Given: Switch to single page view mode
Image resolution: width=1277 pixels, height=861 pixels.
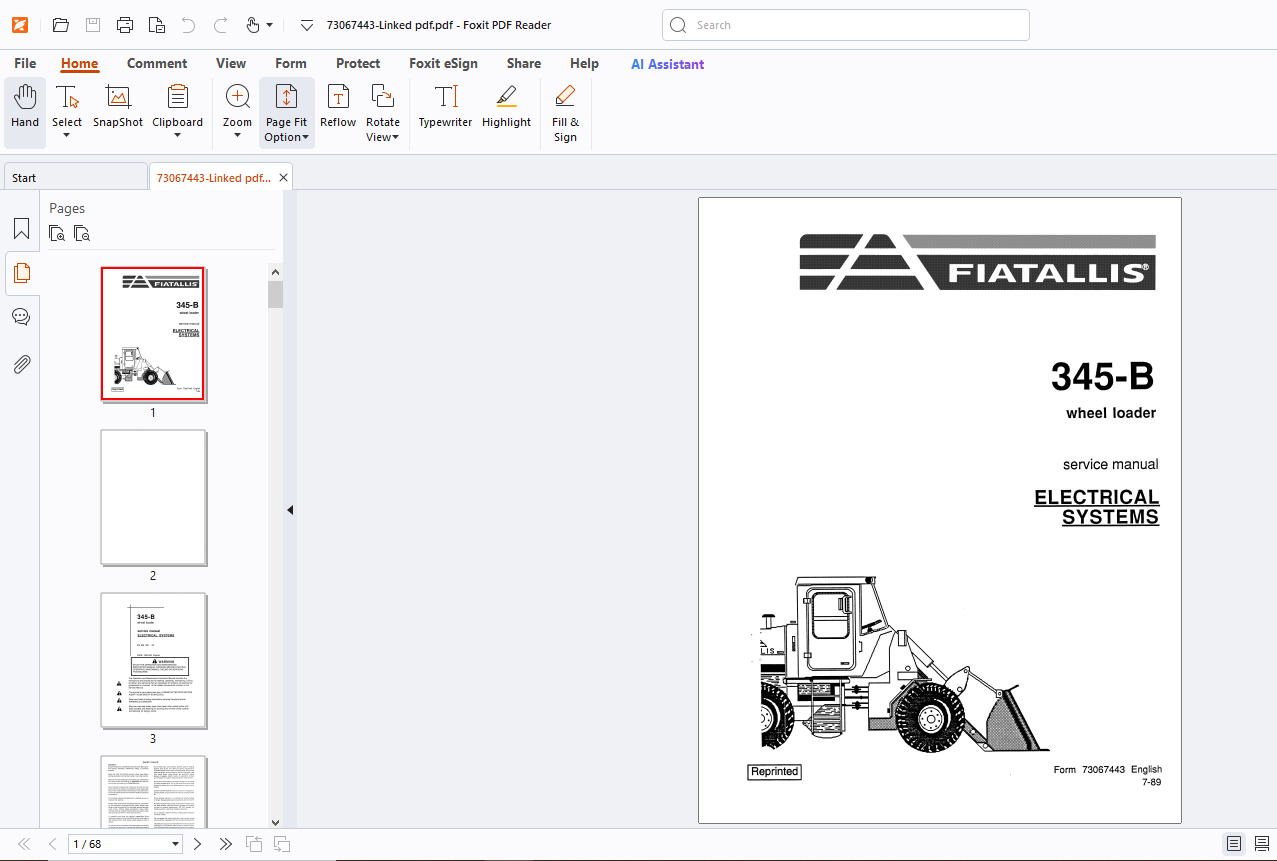Looking at the screenshot, I should coord(1234,844).
